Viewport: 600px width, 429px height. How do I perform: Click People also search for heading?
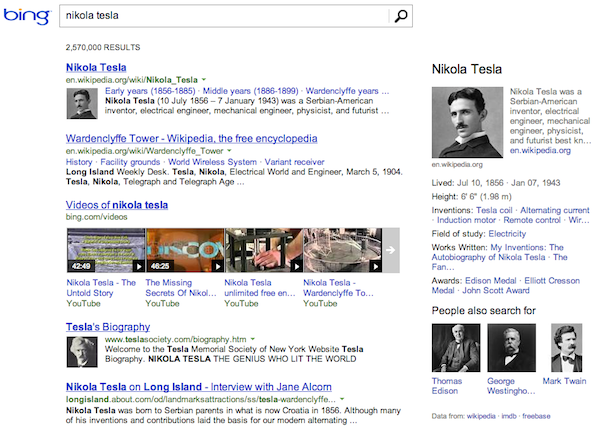coord(484,311)
